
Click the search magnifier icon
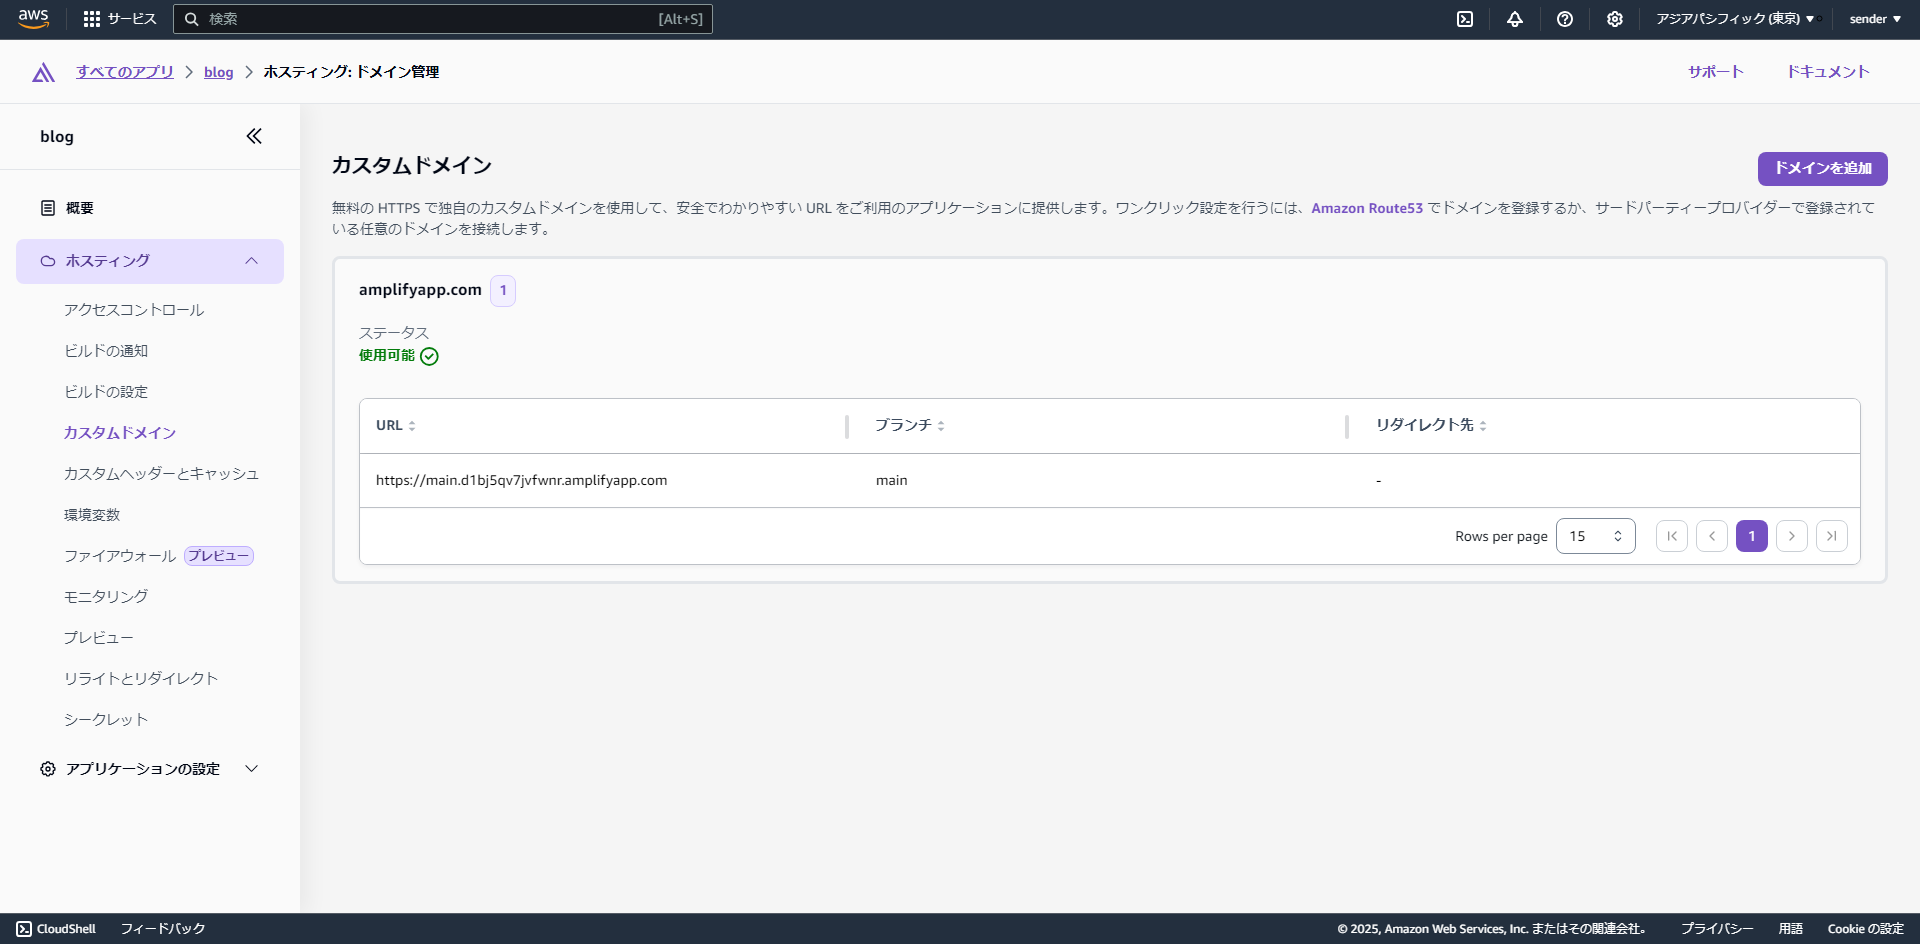pos(192,19)
